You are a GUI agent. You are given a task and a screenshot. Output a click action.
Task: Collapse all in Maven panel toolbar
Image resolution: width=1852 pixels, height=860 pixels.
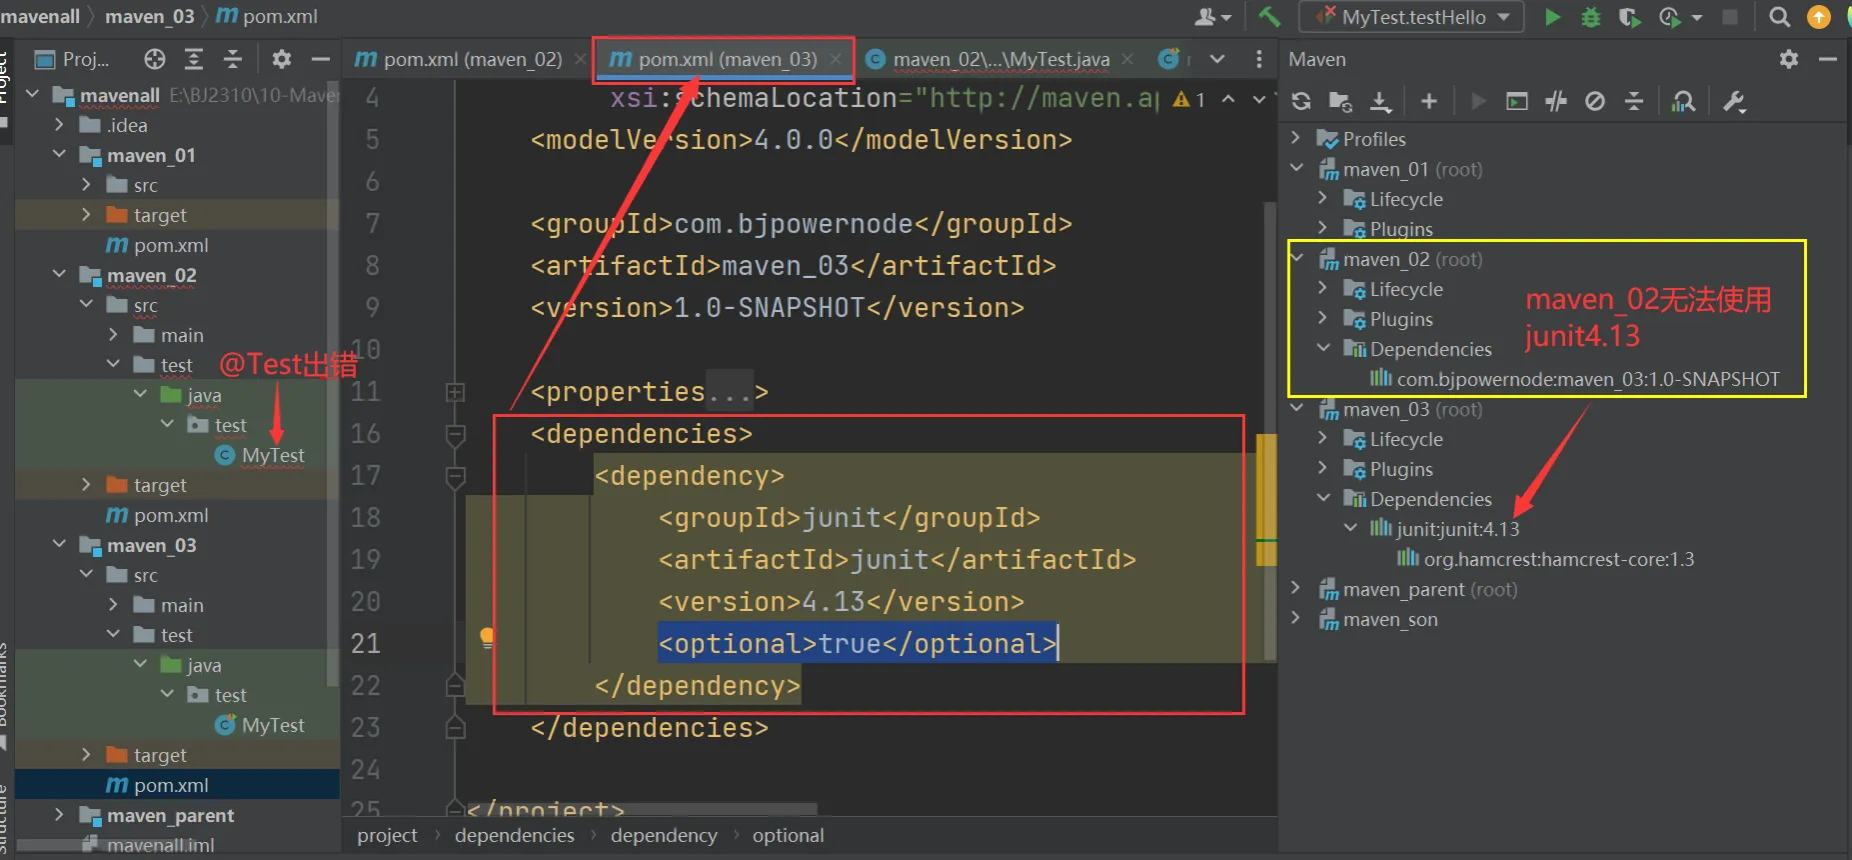1634,101
